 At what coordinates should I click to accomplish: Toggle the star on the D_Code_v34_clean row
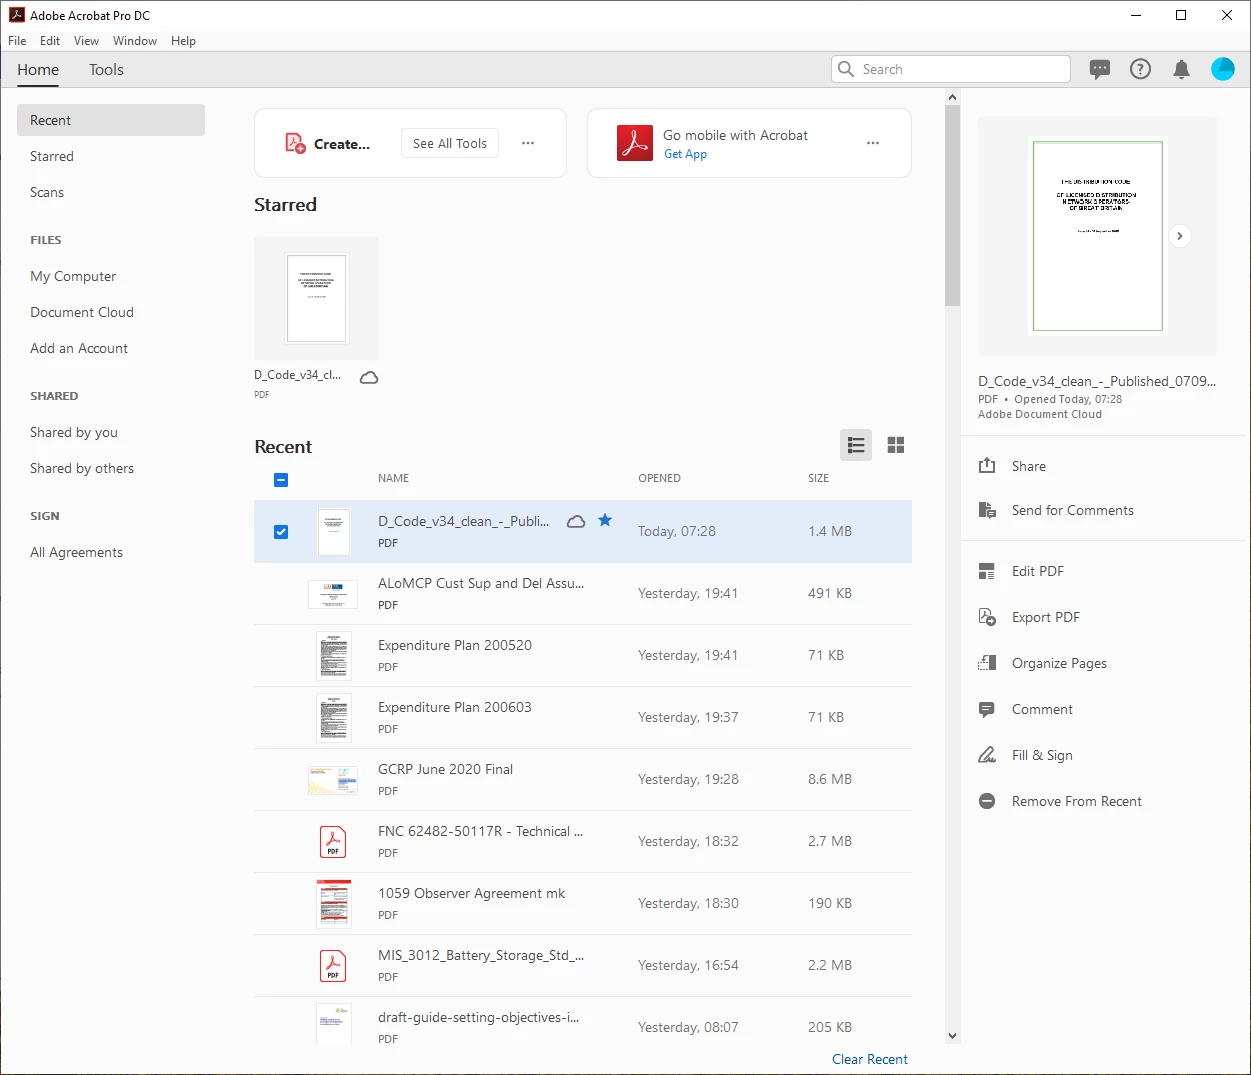tap(605, 520)
